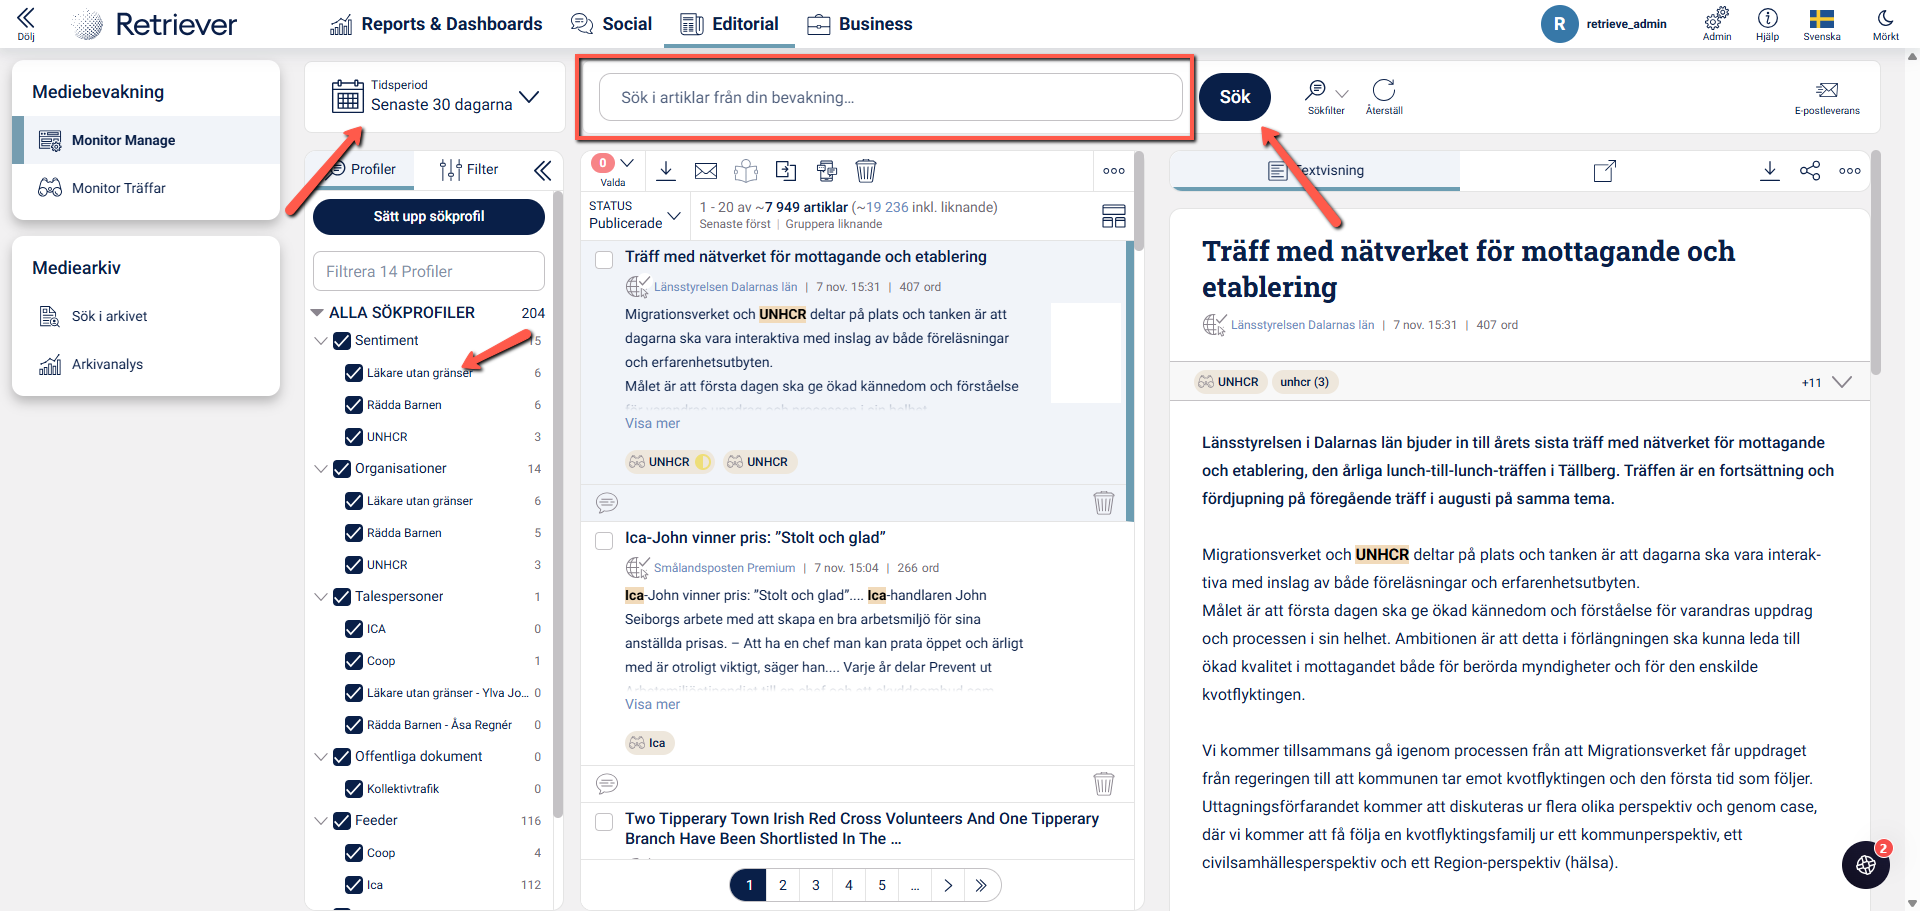Go to the Business section
Screen dimensions: 1920x911
click(x=860, y=24)
